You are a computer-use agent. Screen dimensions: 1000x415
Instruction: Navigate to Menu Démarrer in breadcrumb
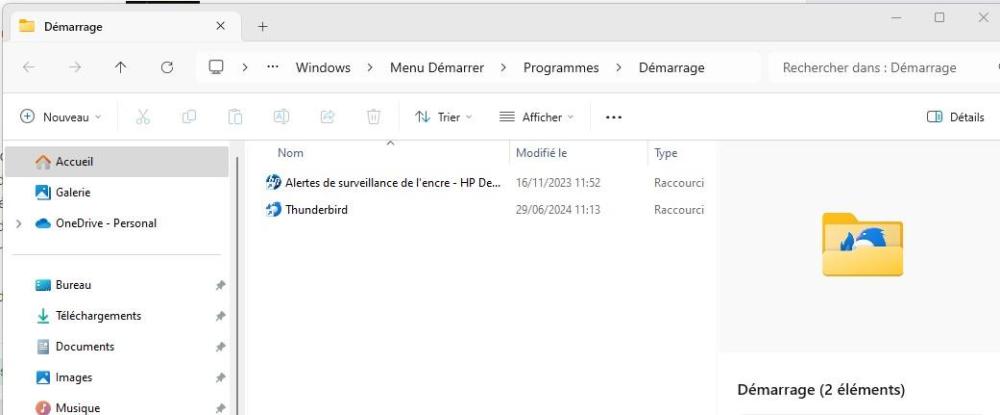(x=437, y=68)
